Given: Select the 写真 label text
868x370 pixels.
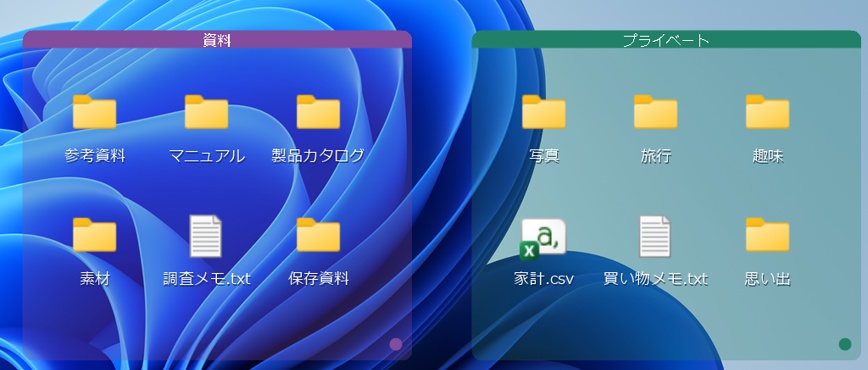Looking at the screenshot, I should (544, 156).
